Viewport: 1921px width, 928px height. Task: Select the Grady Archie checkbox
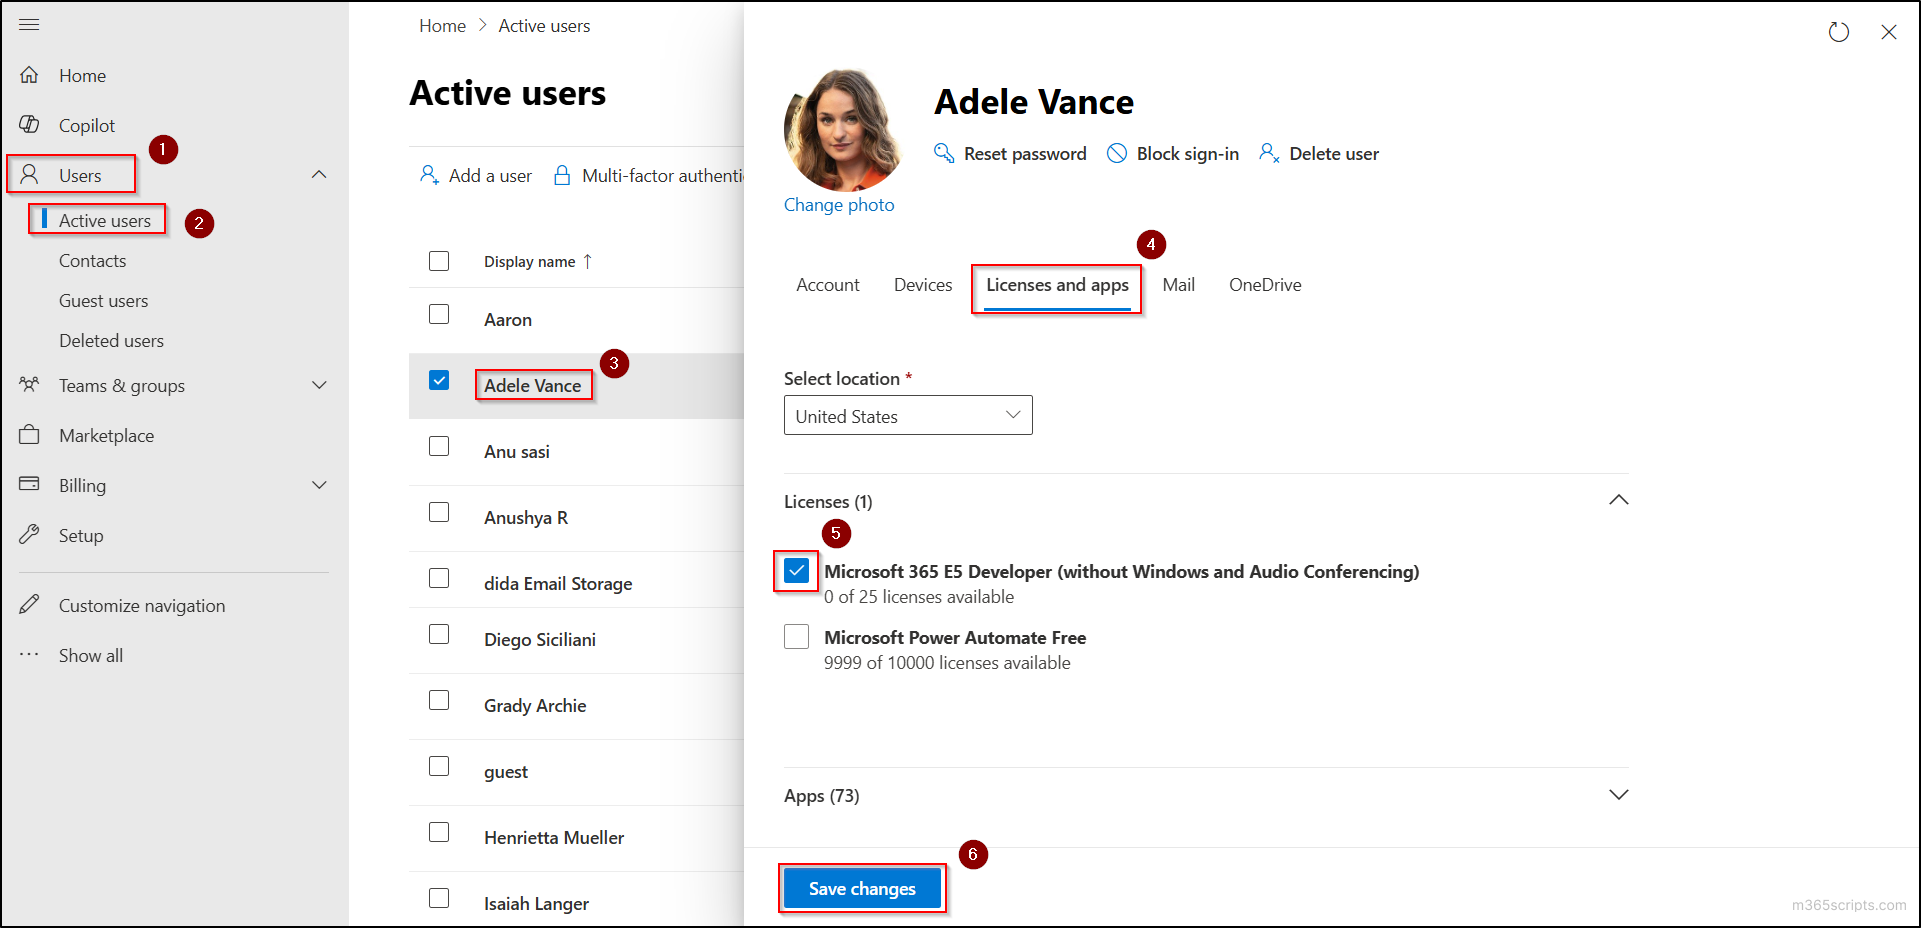click(x=439, y=700)
